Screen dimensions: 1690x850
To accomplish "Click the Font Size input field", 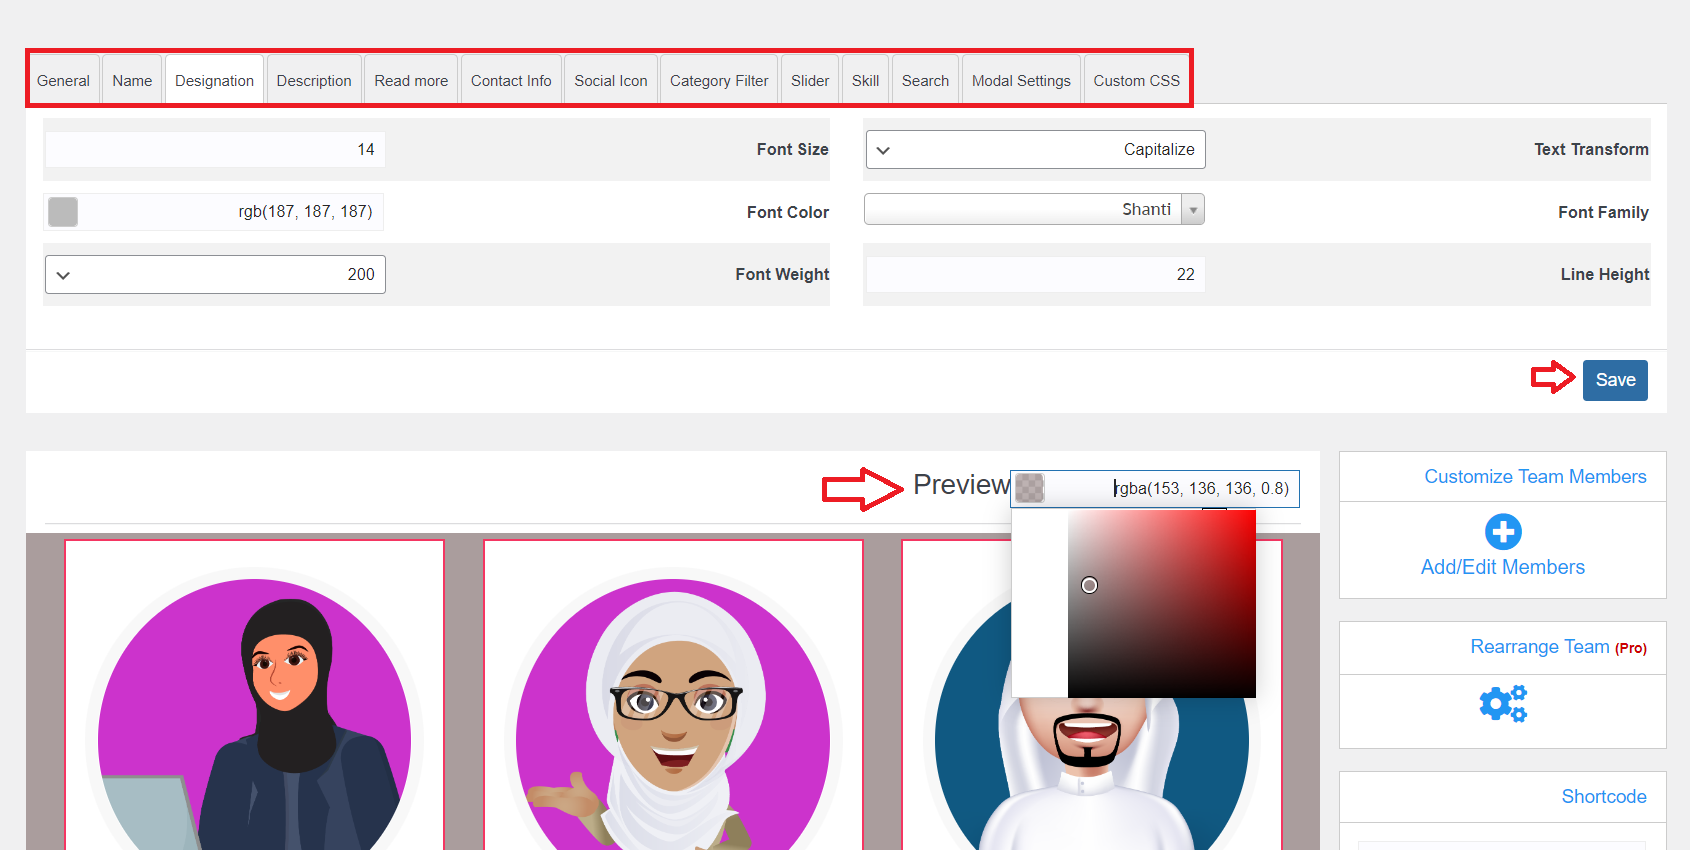I will point(215,150).
